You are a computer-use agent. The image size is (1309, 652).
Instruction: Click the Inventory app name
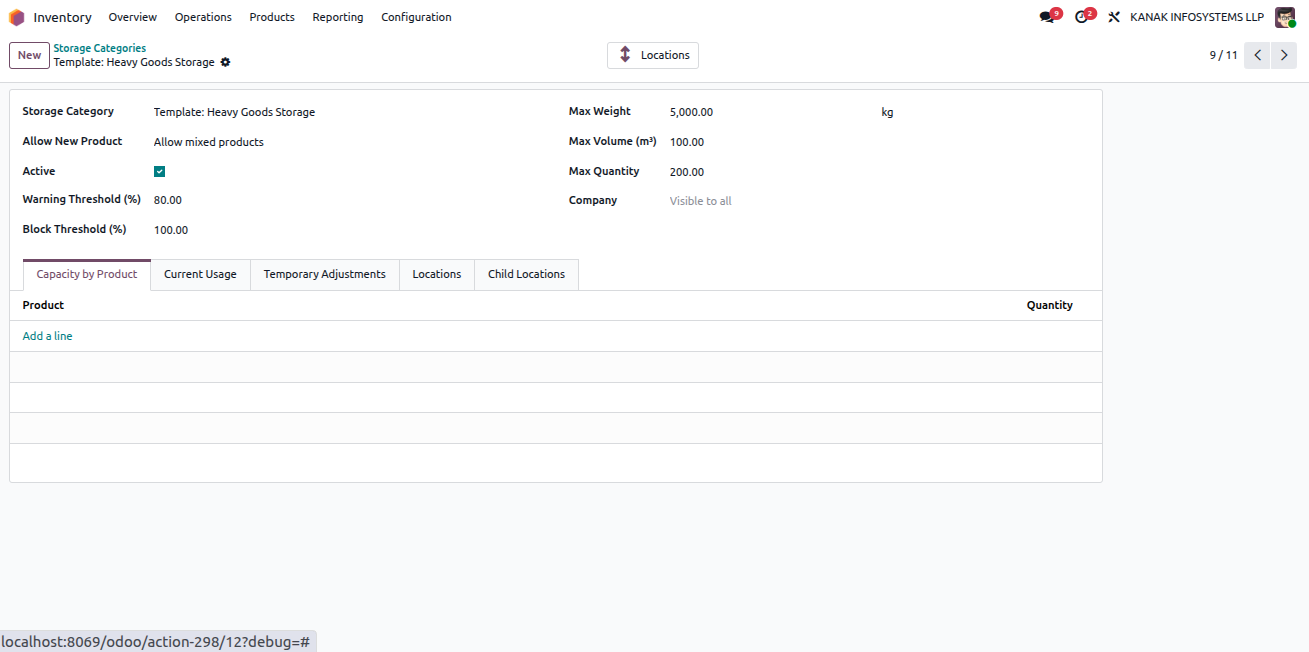tap(62, 17)
